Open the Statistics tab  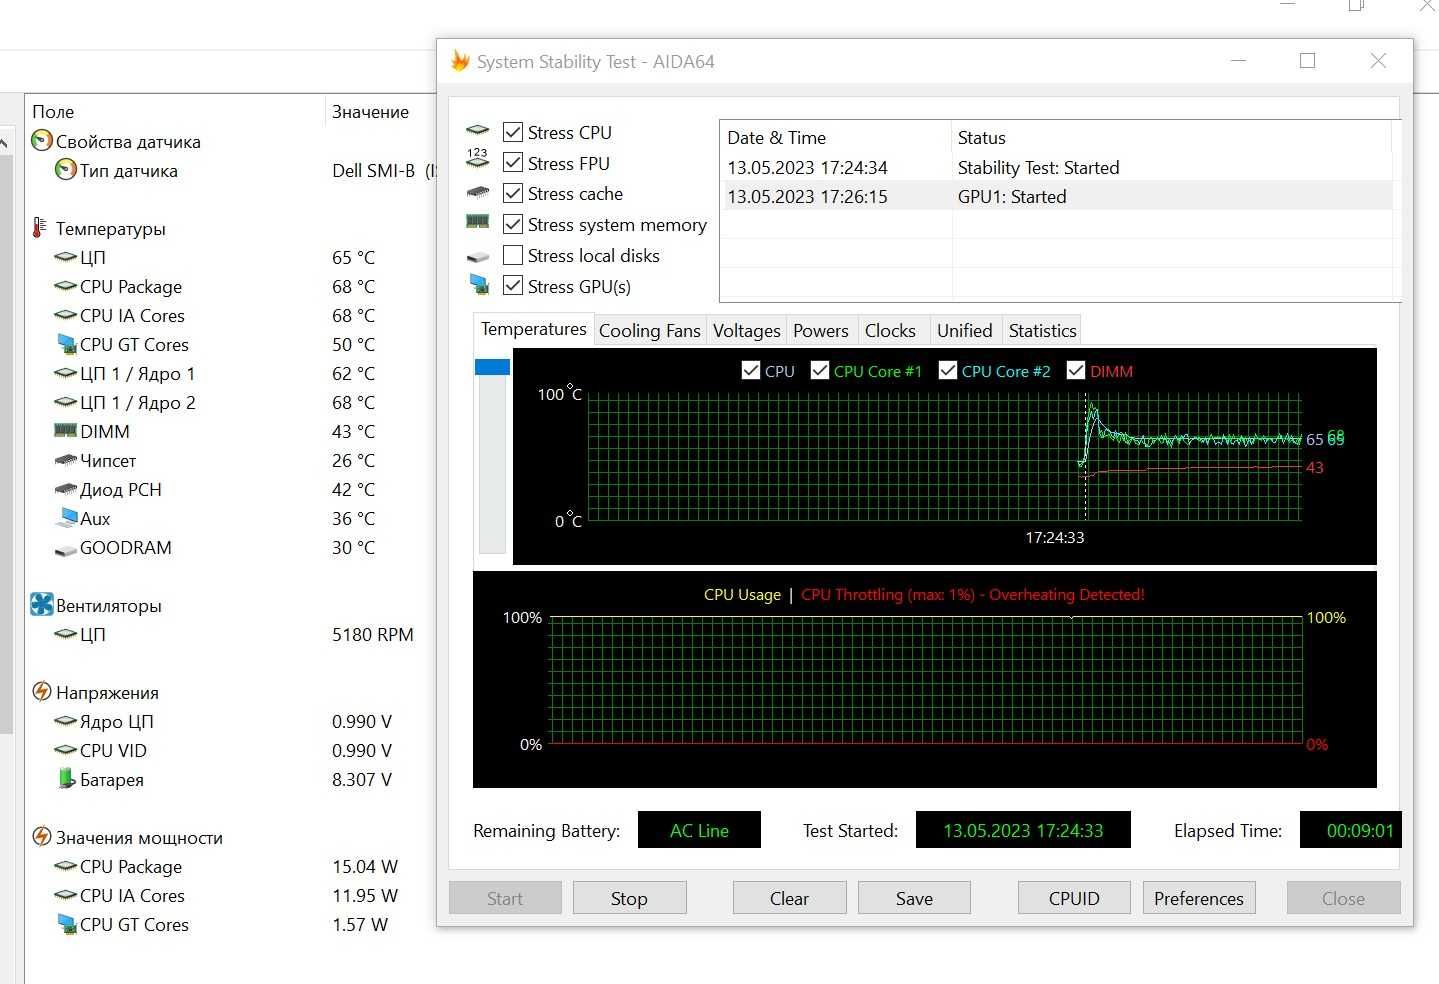(x=1042, y=331)
